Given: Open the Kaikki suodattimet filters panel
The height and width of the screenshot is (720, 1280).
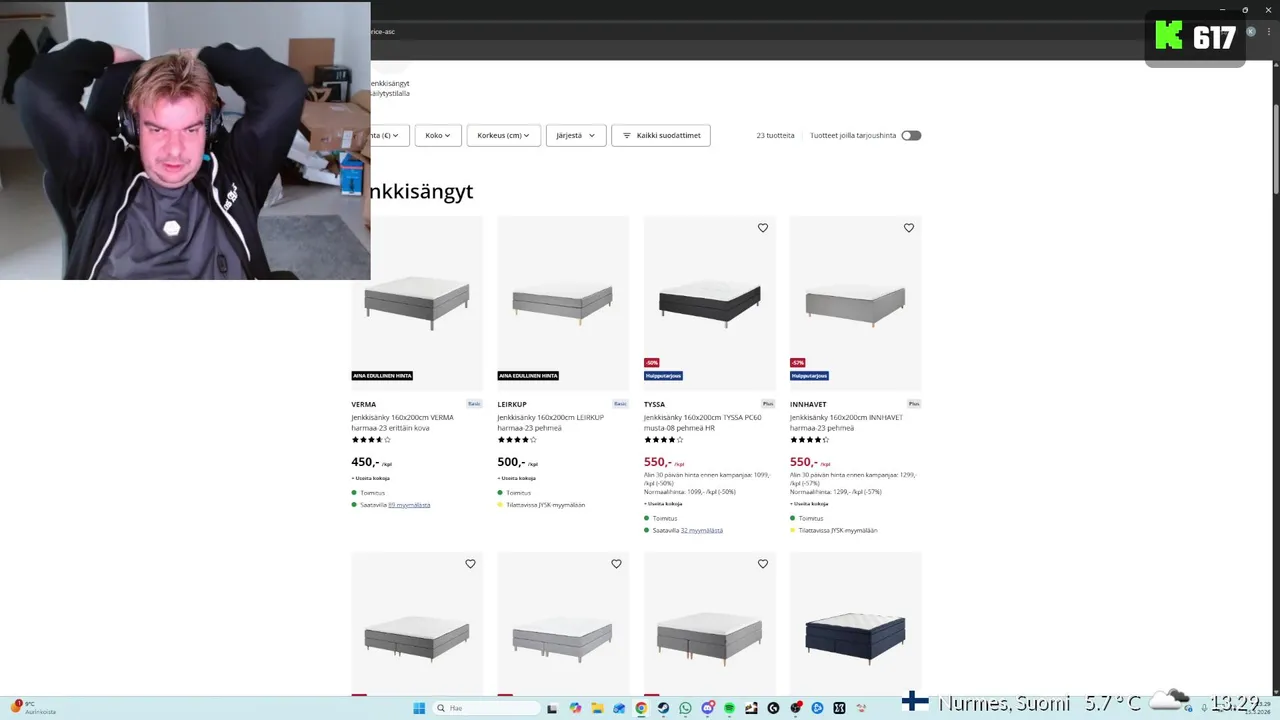Looking at the screenshot, I should point(661,135).
